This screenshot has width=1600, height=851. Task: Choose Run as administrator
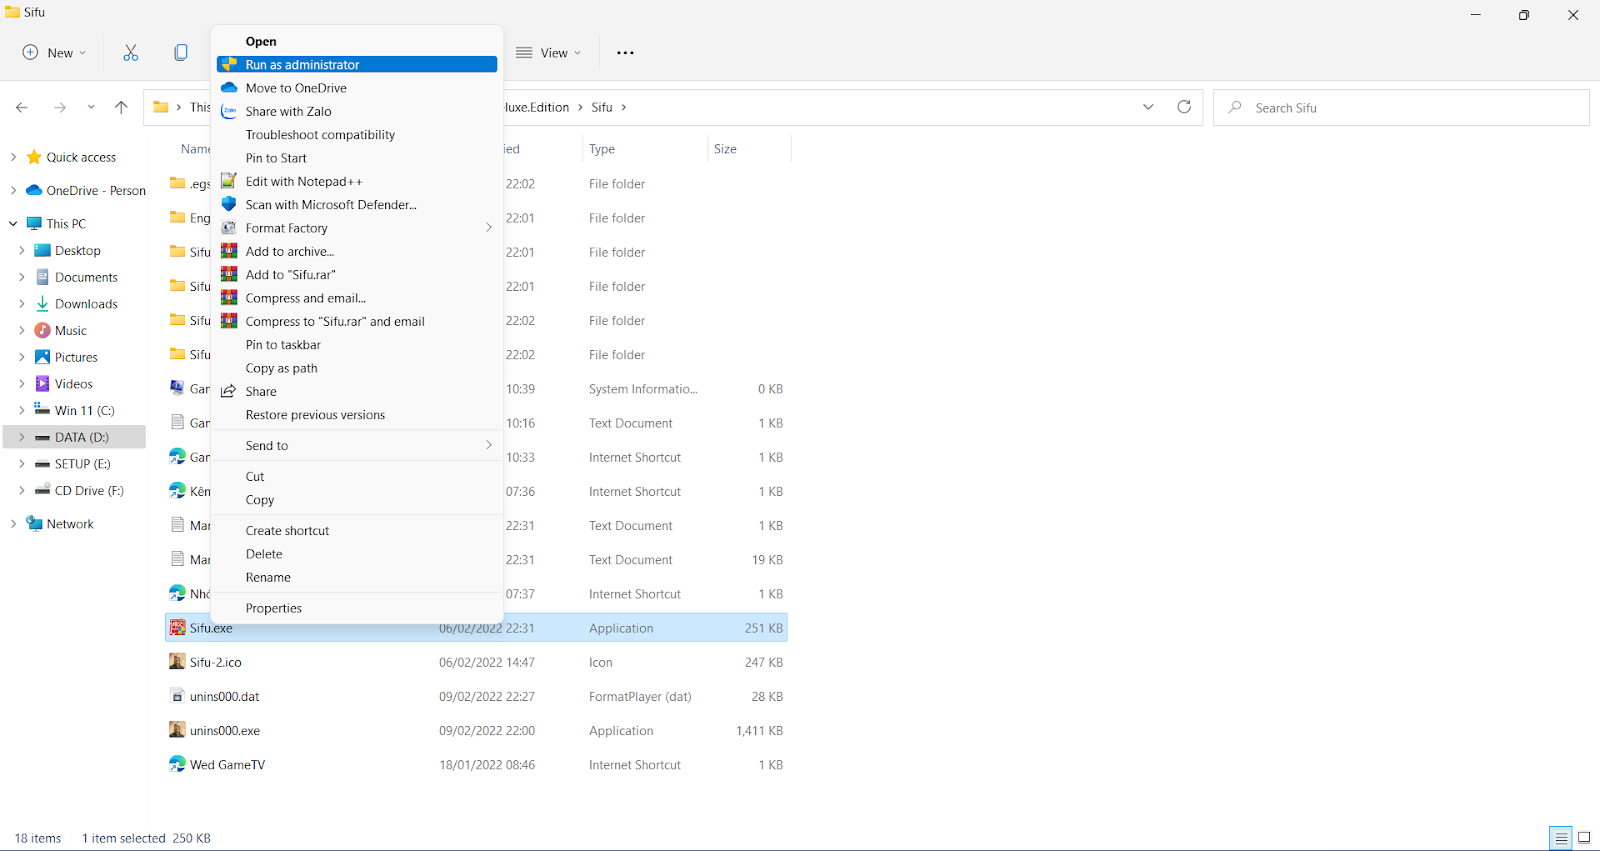click(x=357, y=64)
